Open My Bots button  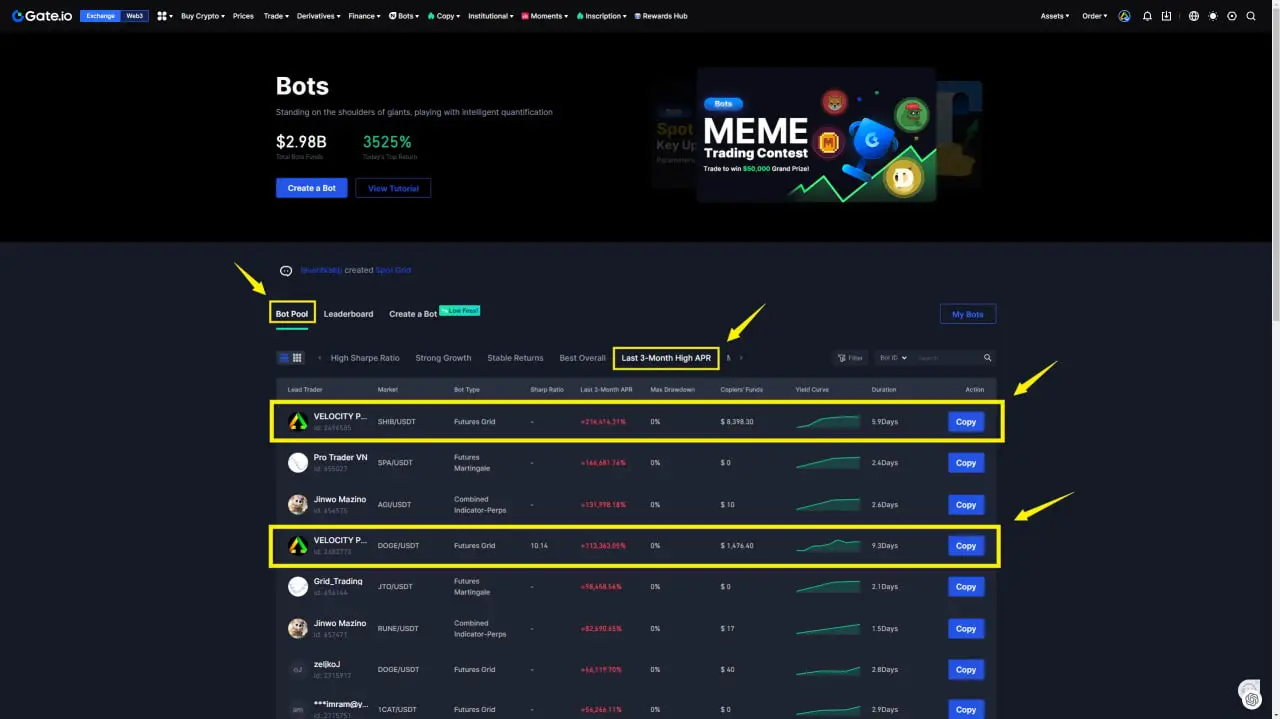tap(967, 314)
